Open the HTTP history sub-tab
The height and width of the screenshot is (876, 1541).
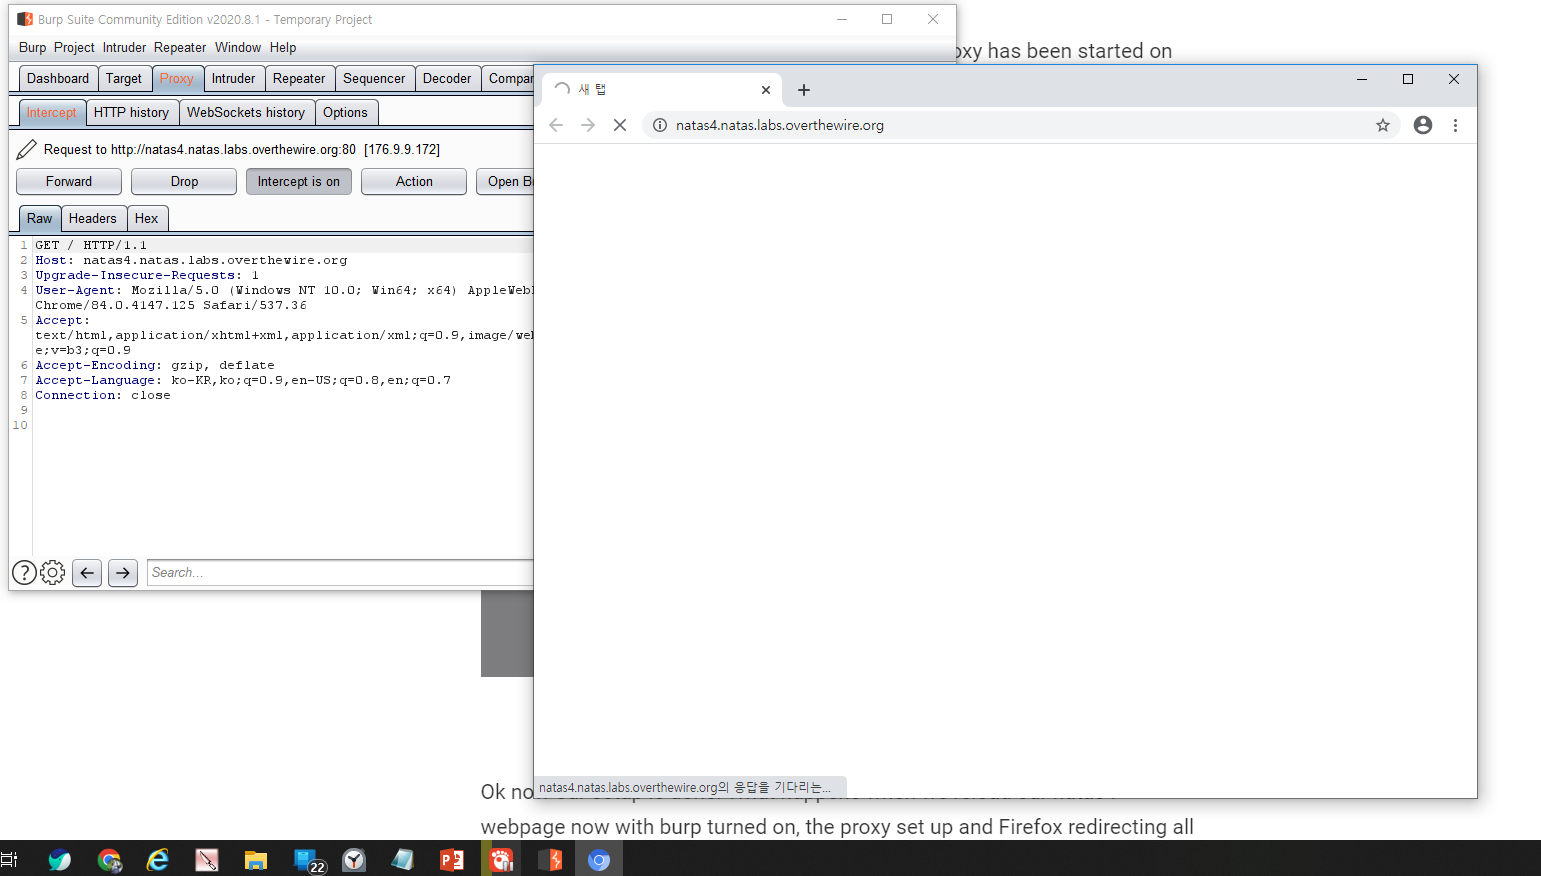click(x=131, y=113)
